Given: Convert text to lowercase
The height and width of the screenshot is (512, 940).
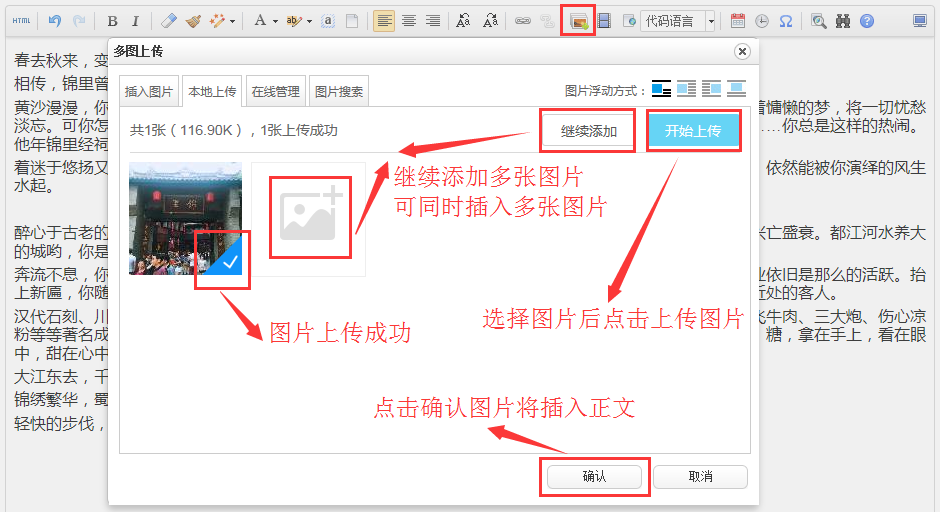Looking at the screenshot, I should click(490, 21).
